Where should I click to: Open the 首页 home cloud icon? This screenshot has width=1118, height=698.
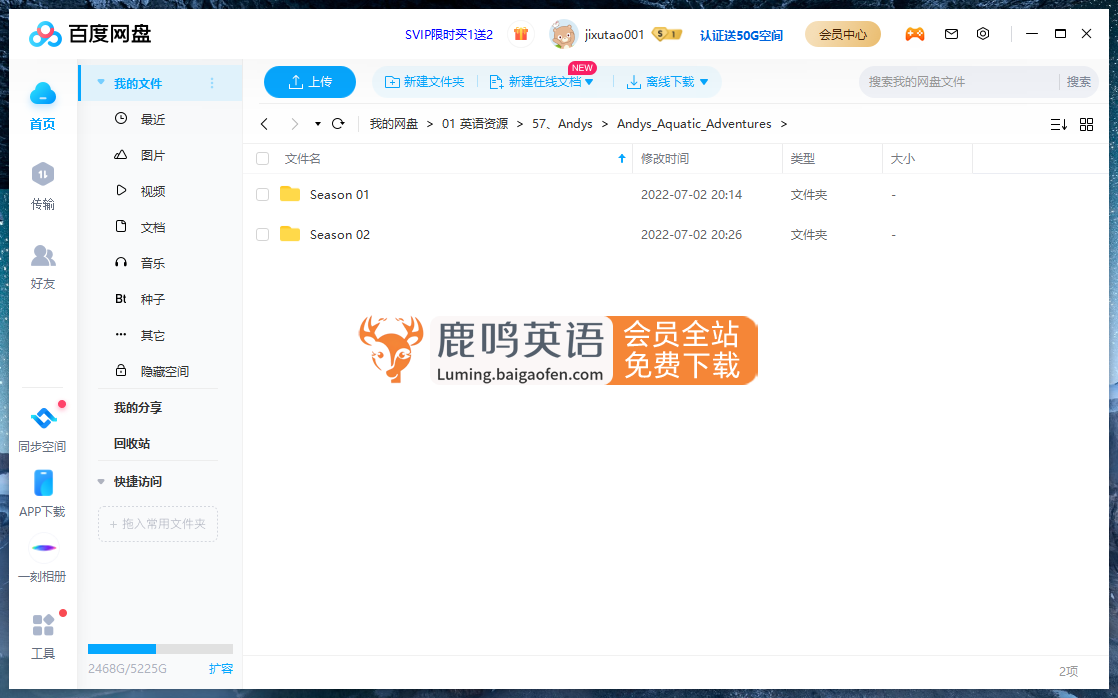click(43, 94)
